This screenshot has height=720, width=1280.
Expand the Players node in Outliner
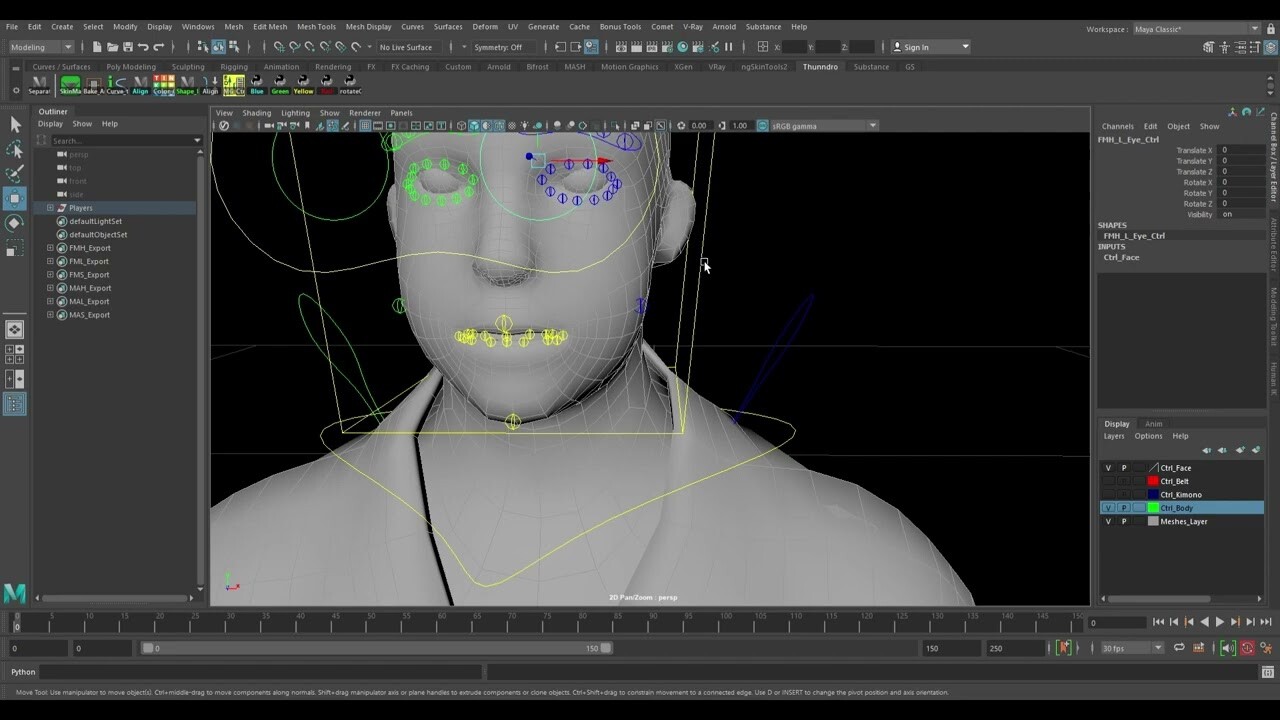[x=50, y=208]
